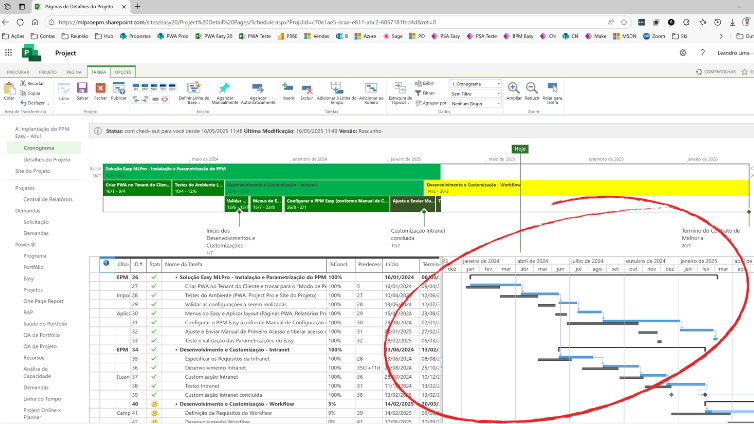Click the Salvar floppy disk icon
The width and height of the screenshot is (754, 424).
click(x=82, y=88)
